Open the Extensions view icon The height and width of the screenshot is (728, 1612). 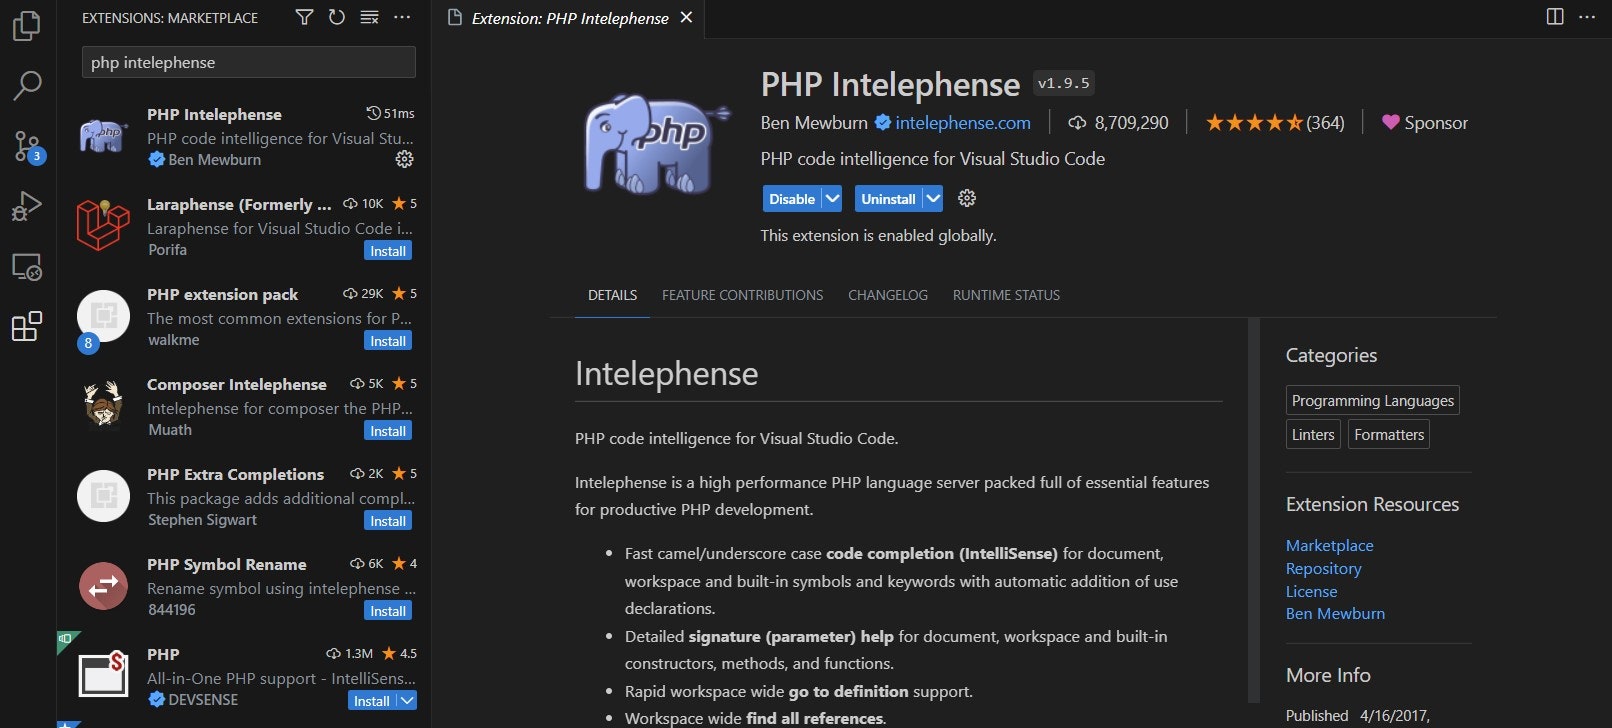coord(27,327)
